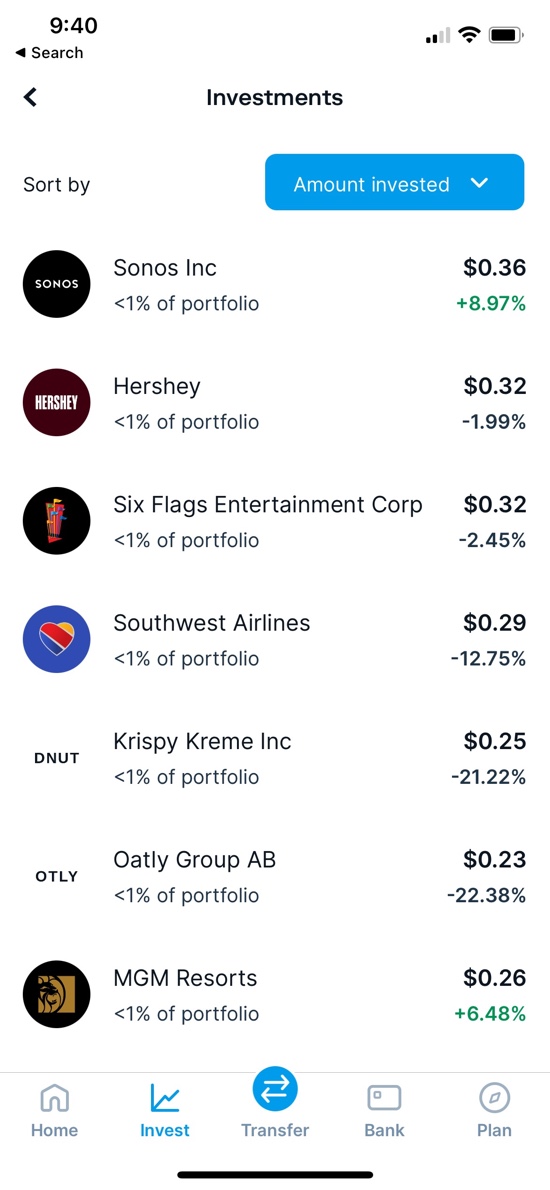Tap the OTLY ticker icon
550x1190 pixels.
click(57, 876)
